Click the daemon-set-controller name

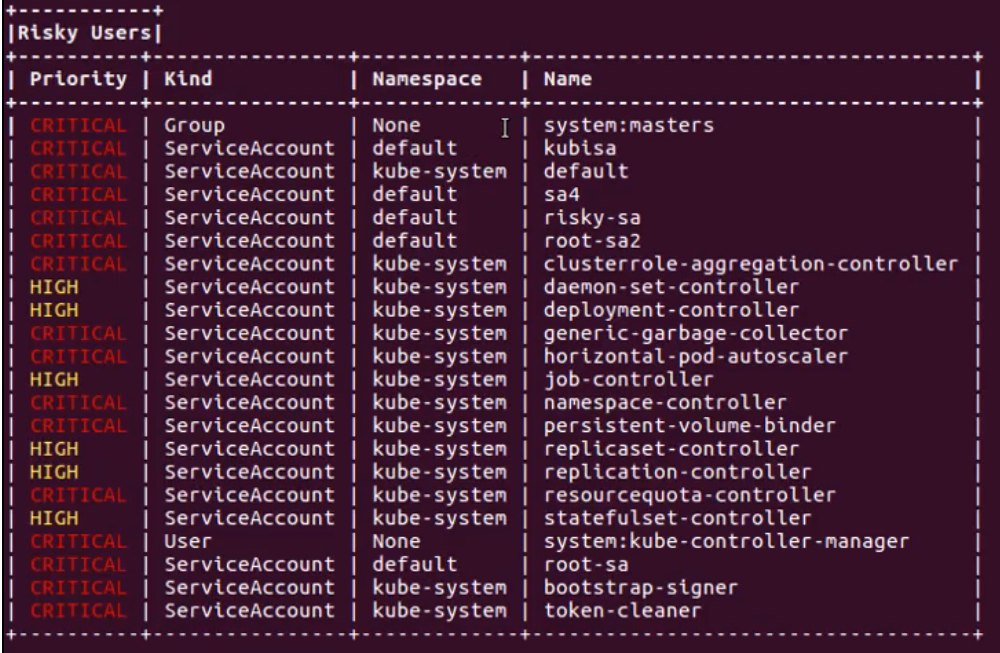click(x=671, y=287)
